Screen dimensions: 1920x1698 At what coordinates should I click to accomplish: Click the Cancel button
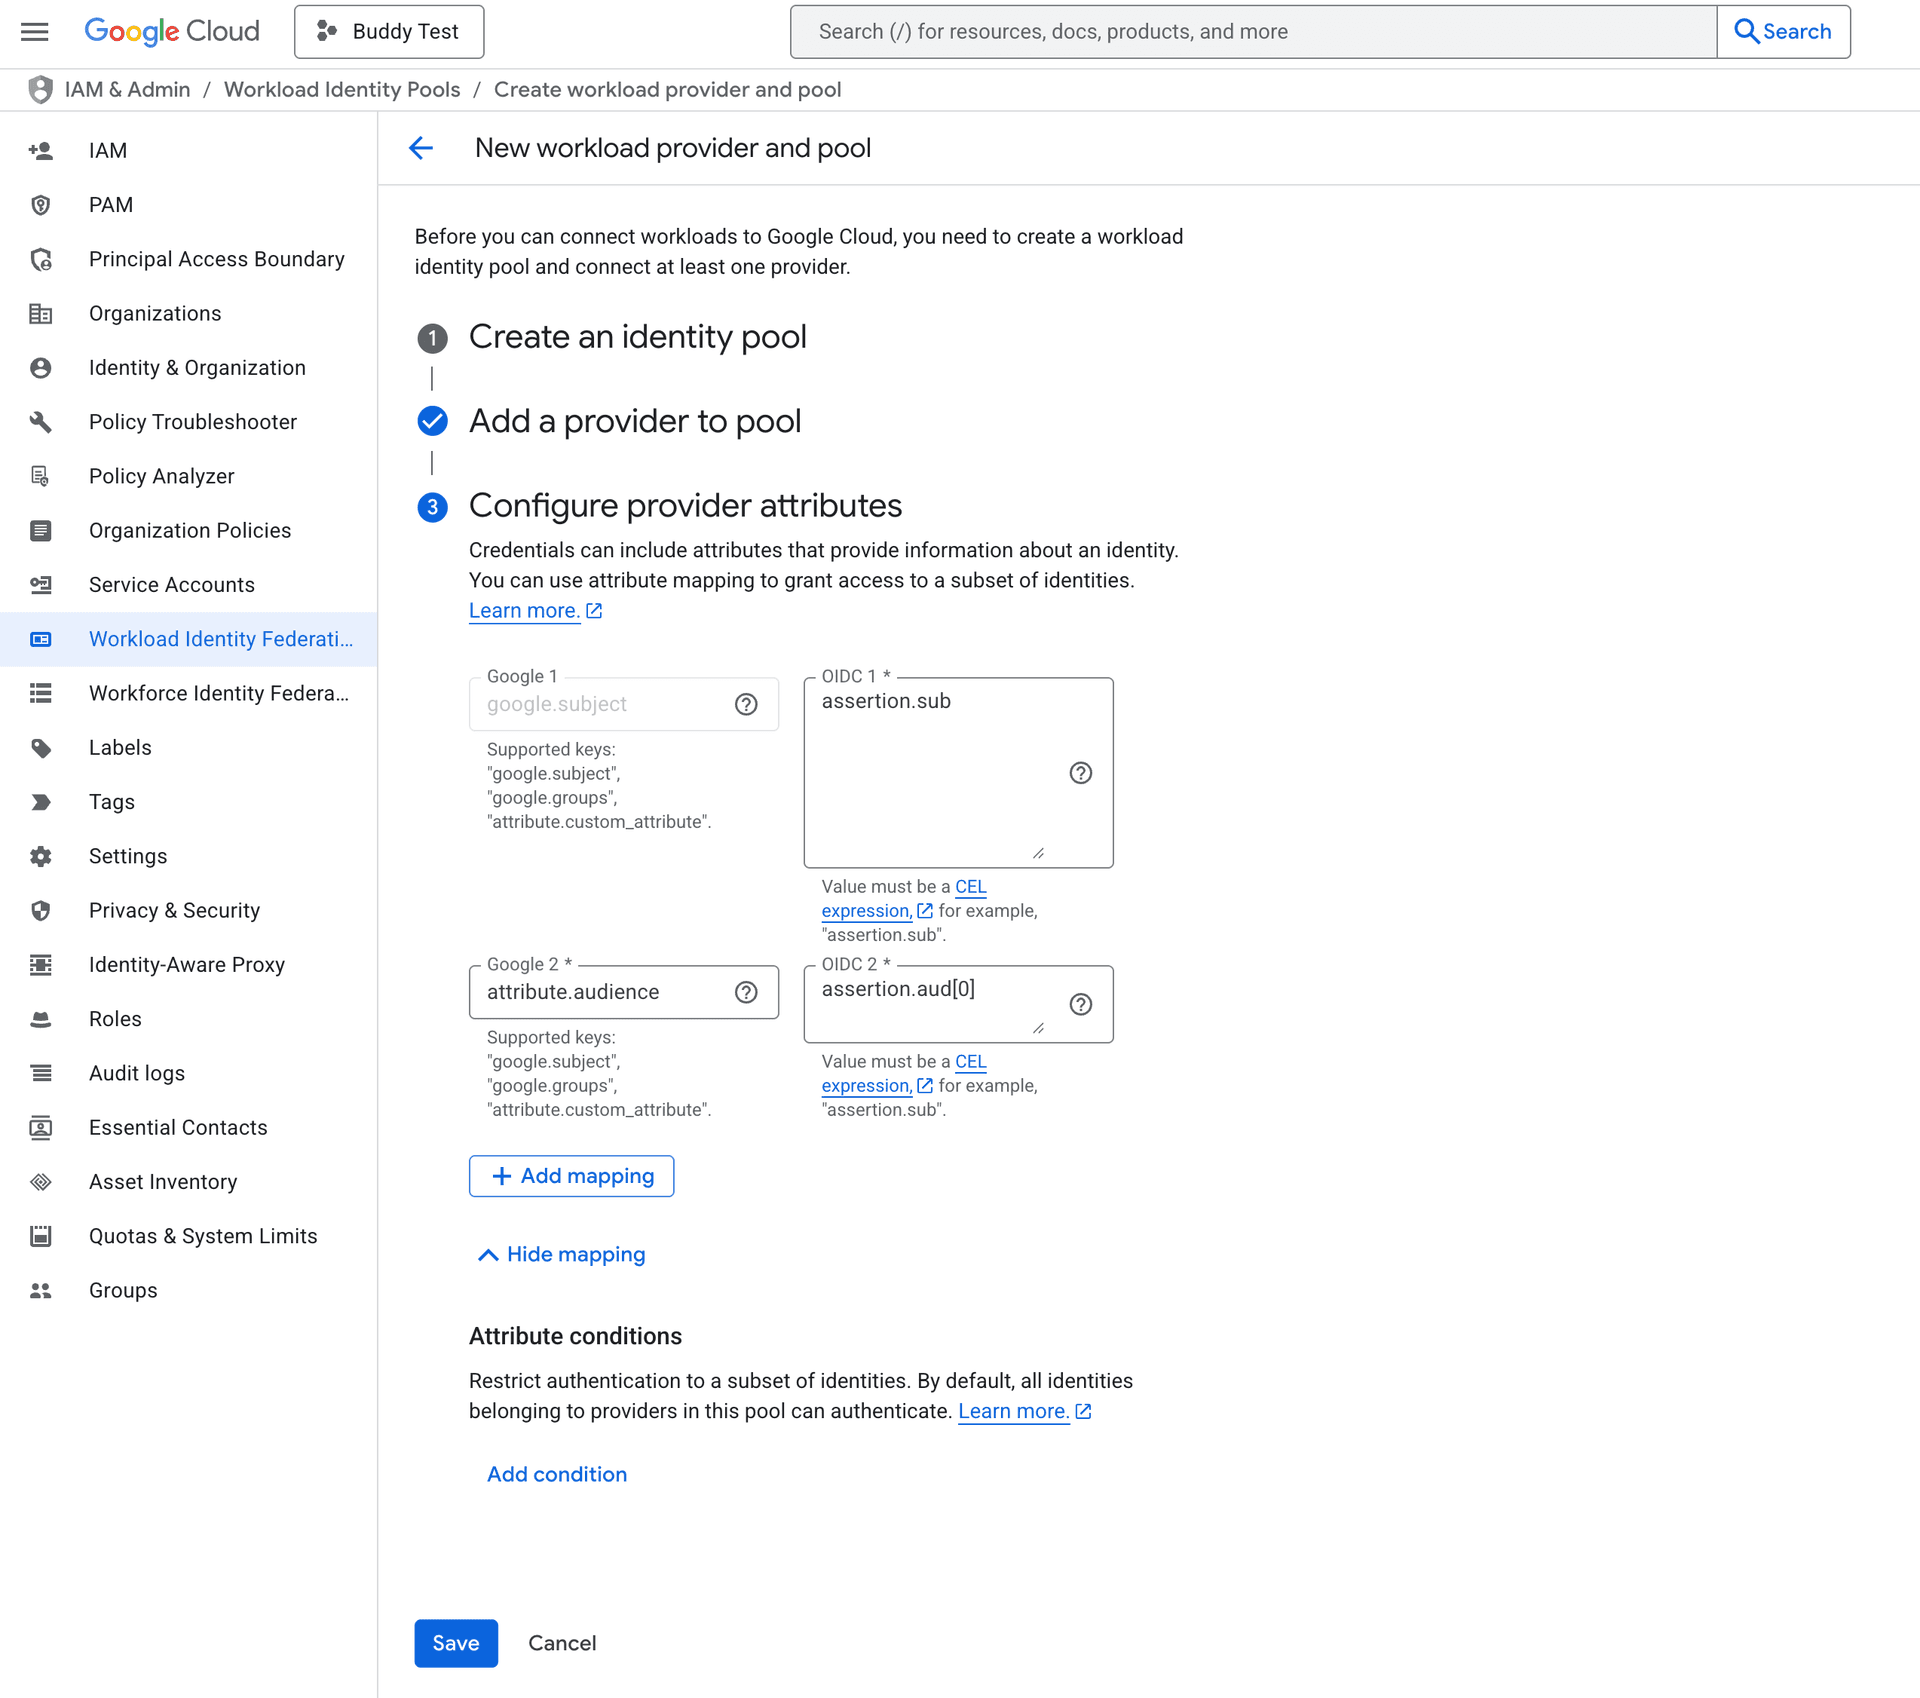[562, 1644]
